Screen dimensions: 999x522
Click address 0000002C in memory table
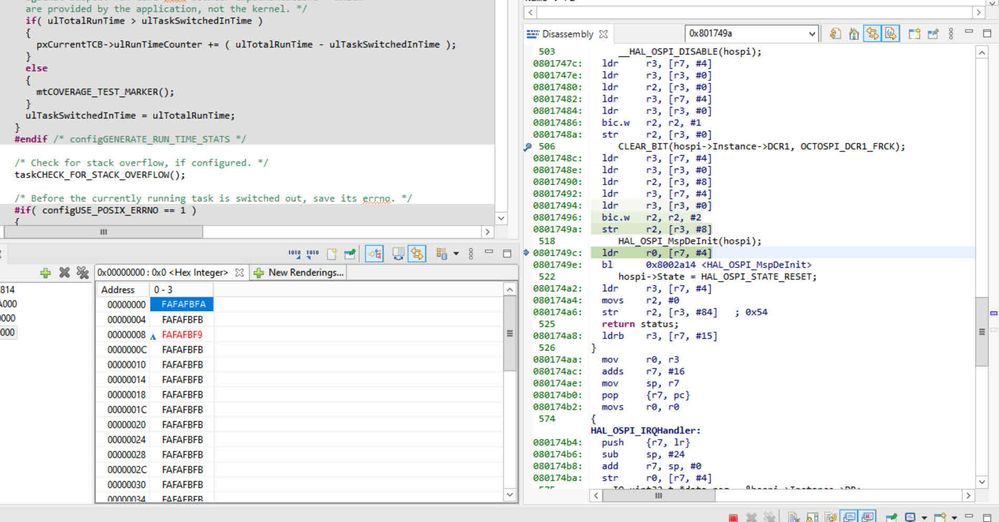point(127,470)
